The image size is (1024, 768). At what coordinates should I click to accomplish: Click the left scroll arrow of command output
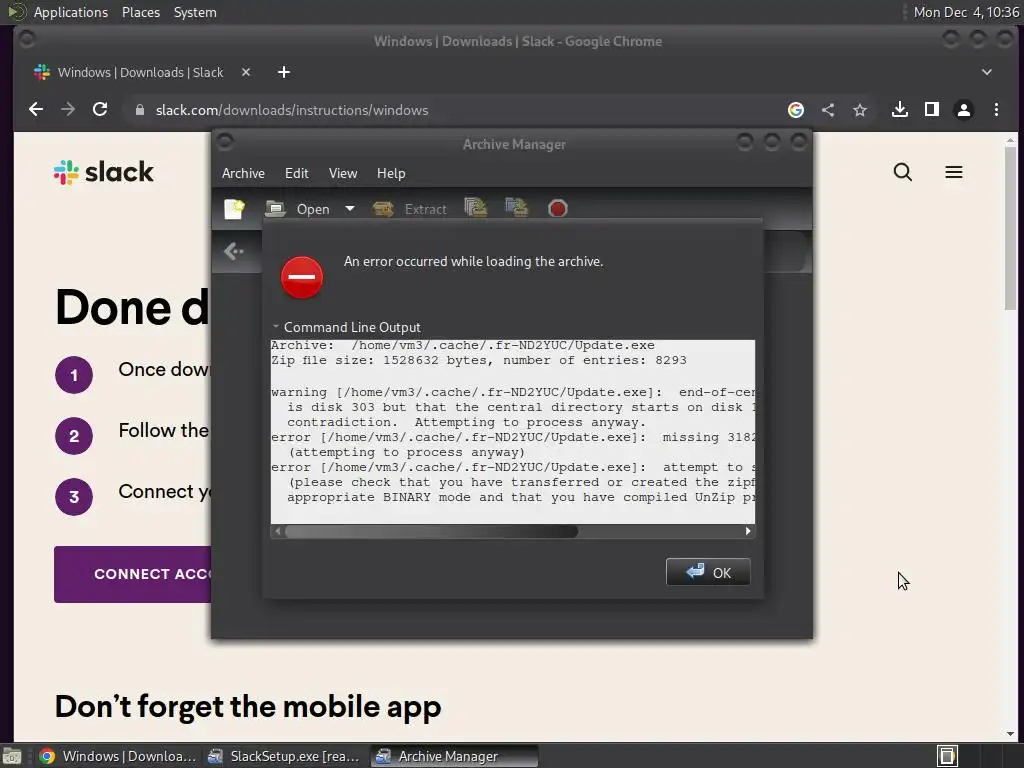point(278,531)
